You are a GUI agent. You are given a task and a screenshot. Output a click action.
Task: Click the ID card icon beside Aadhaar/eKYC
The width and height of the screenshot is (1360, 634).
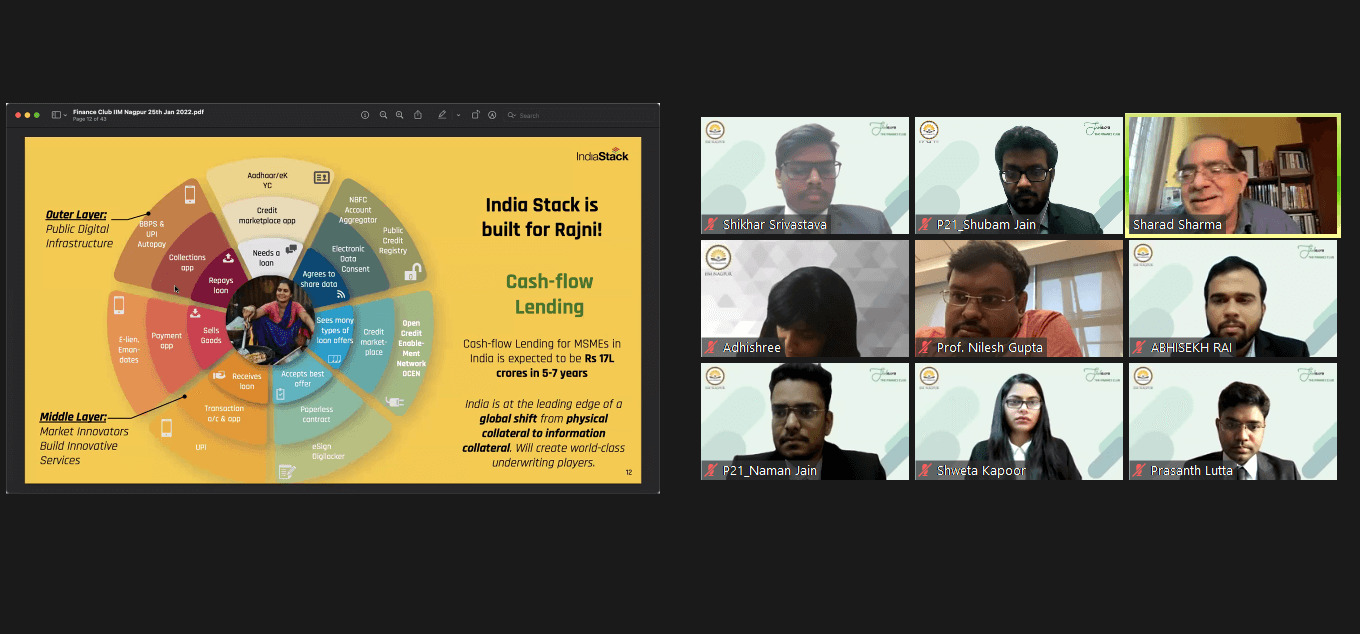[322, 177]
